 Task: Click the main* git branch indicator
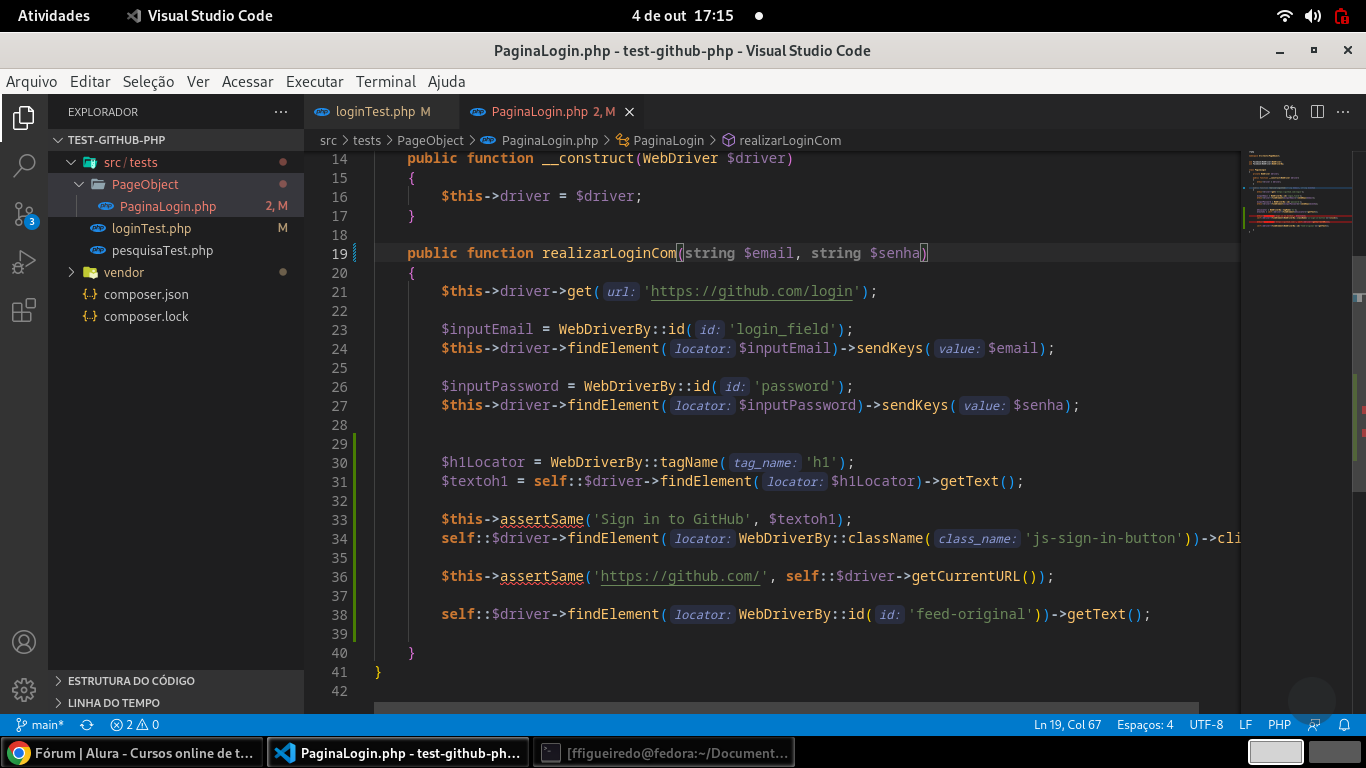click(40, 725)
